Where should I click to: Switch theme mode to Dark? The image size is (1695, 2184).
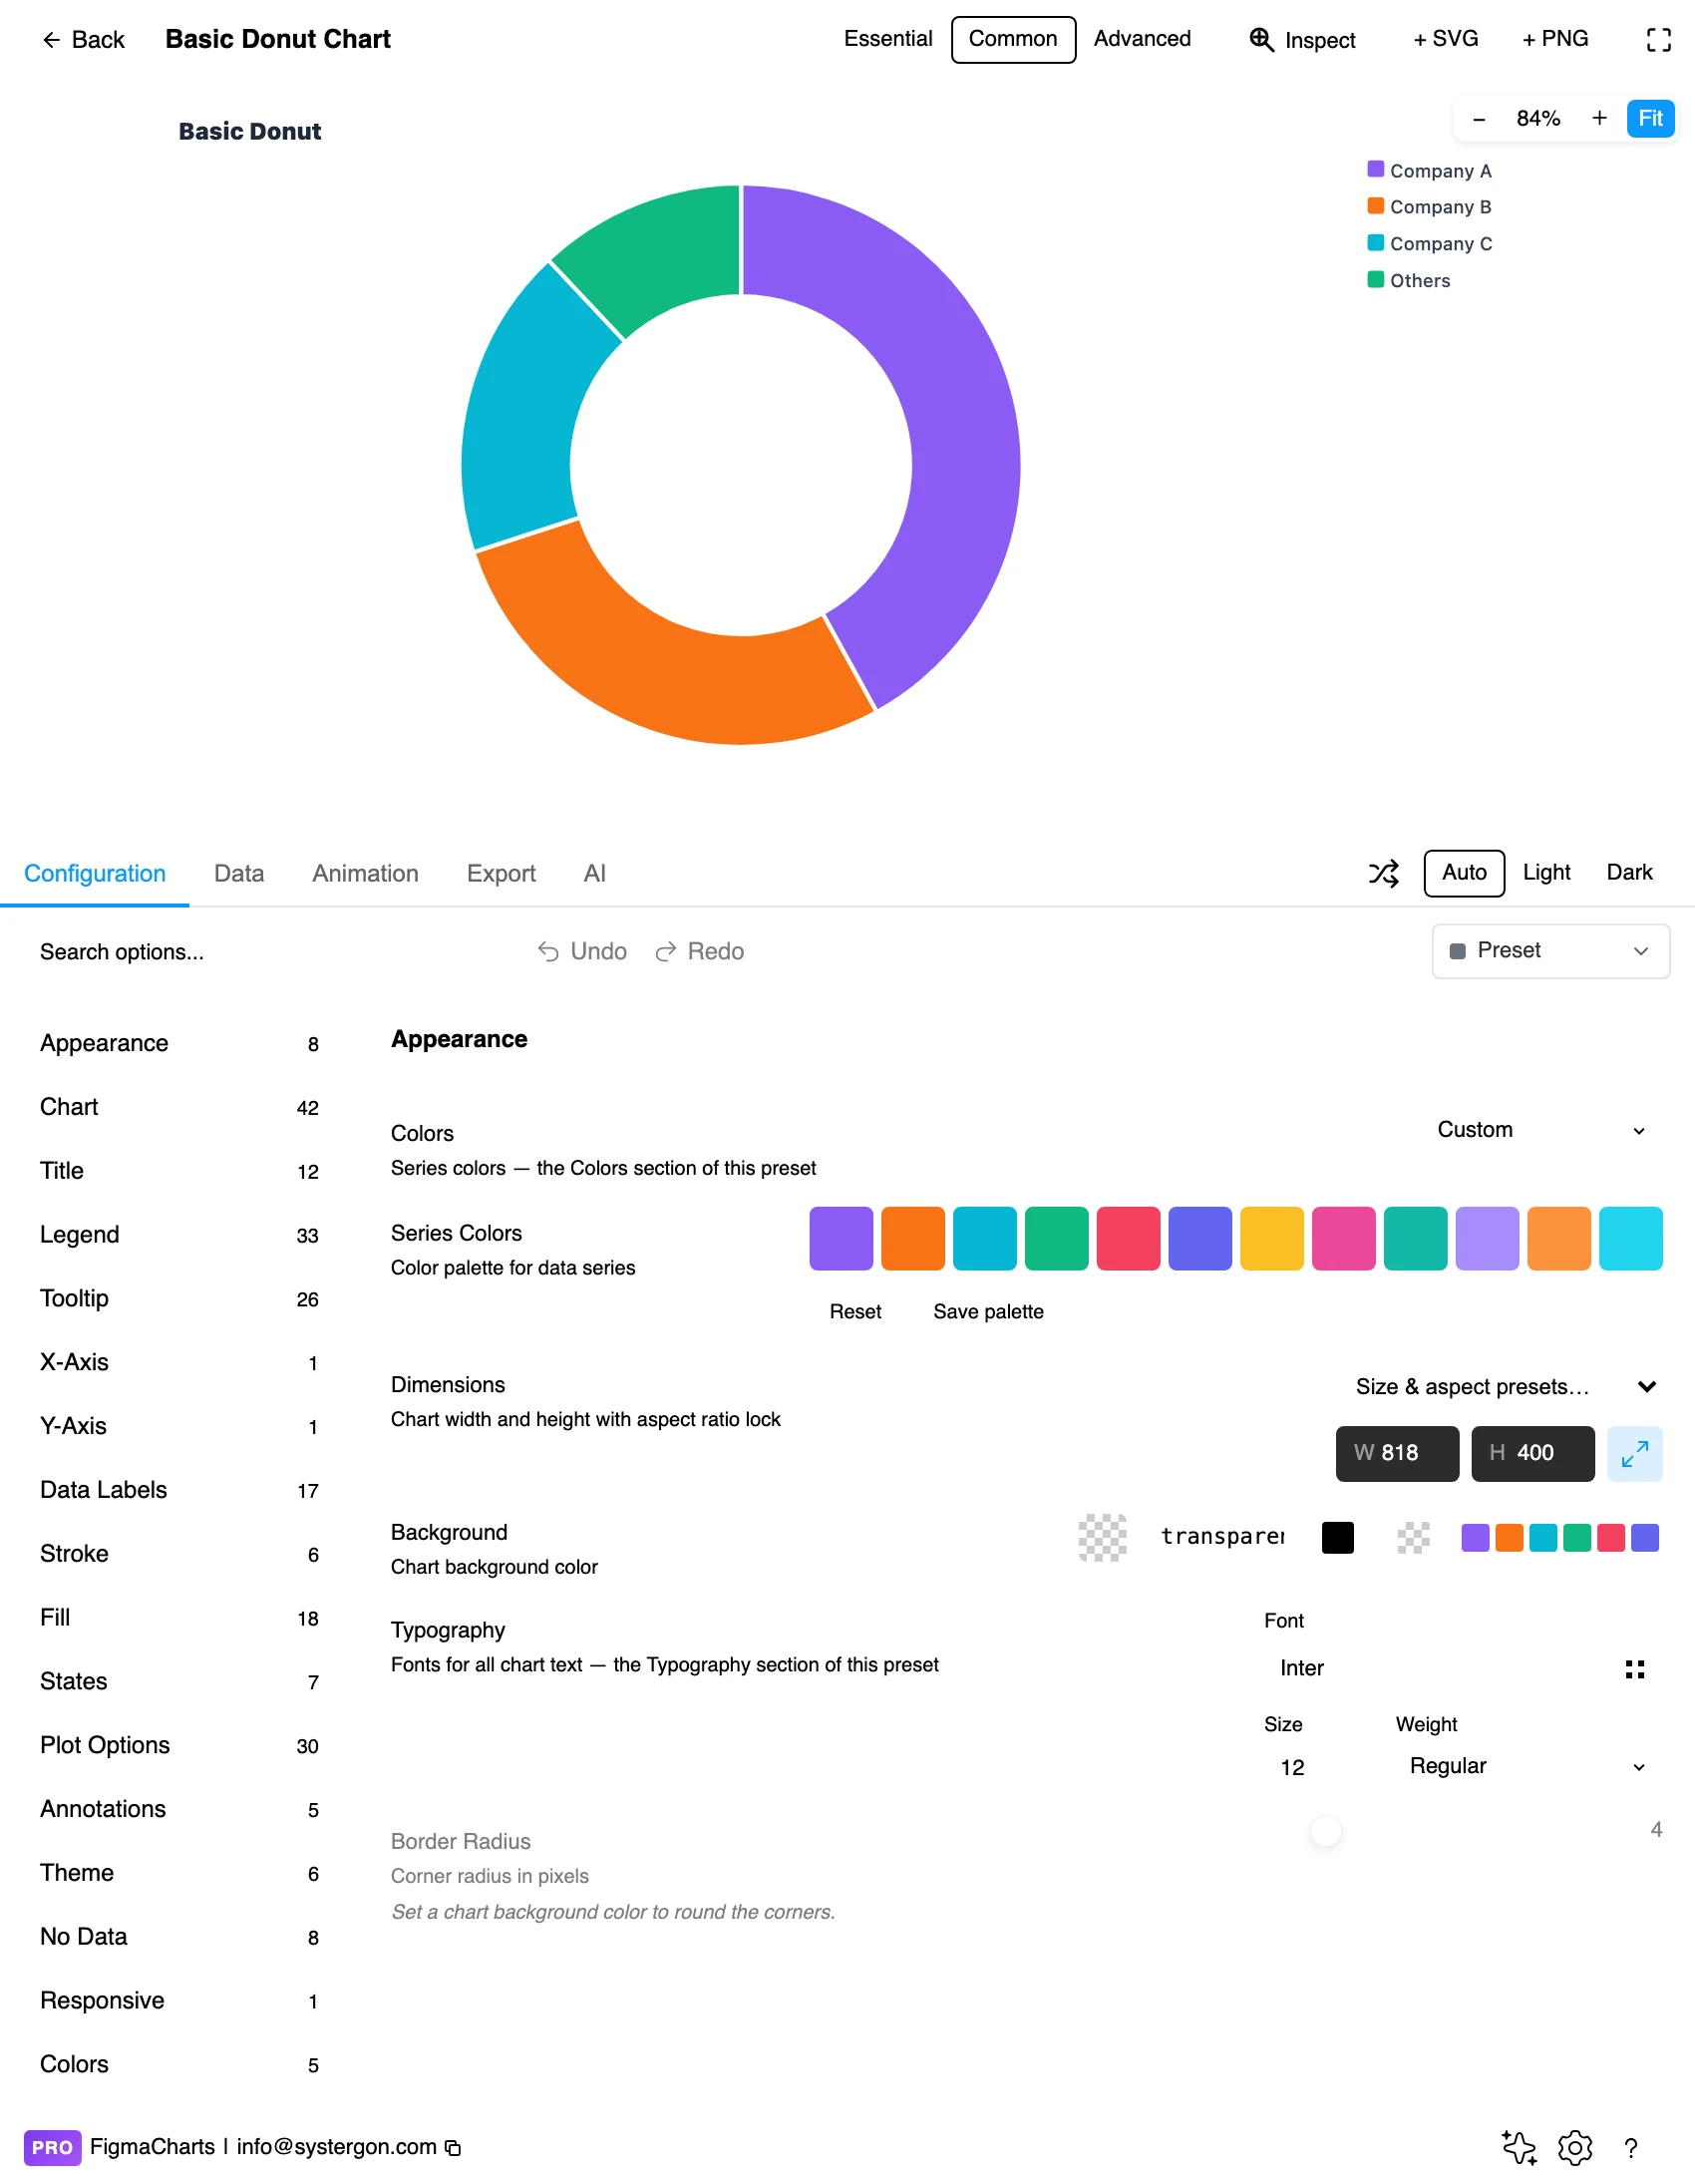(x=1629, y=873)
